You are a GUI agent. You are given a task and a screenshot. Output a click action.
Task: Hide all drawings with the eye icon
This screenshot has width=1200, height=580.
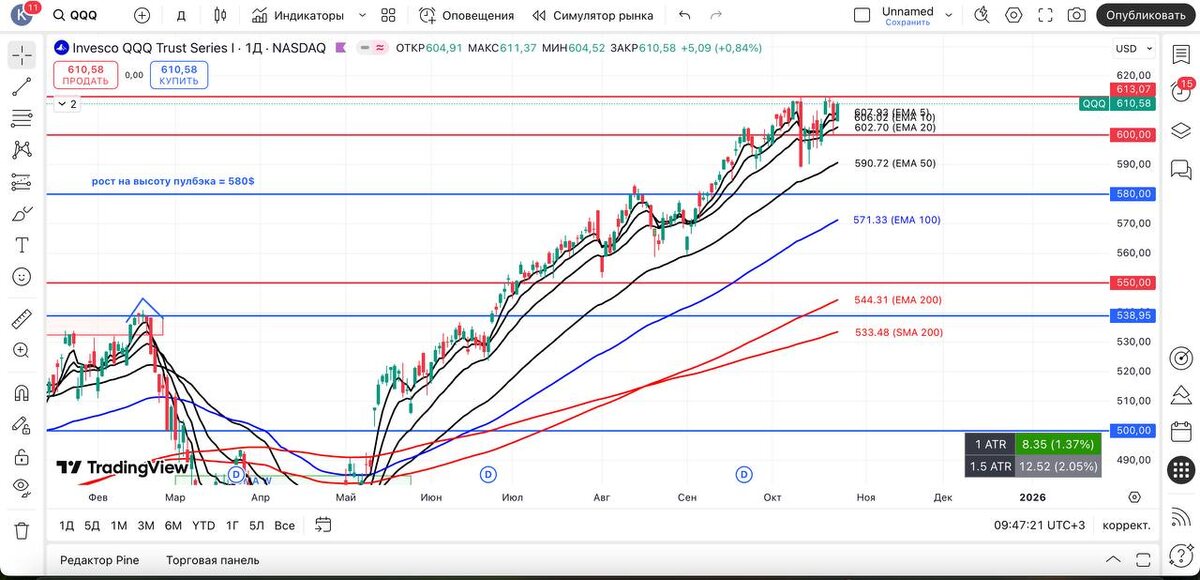point(21,488)
